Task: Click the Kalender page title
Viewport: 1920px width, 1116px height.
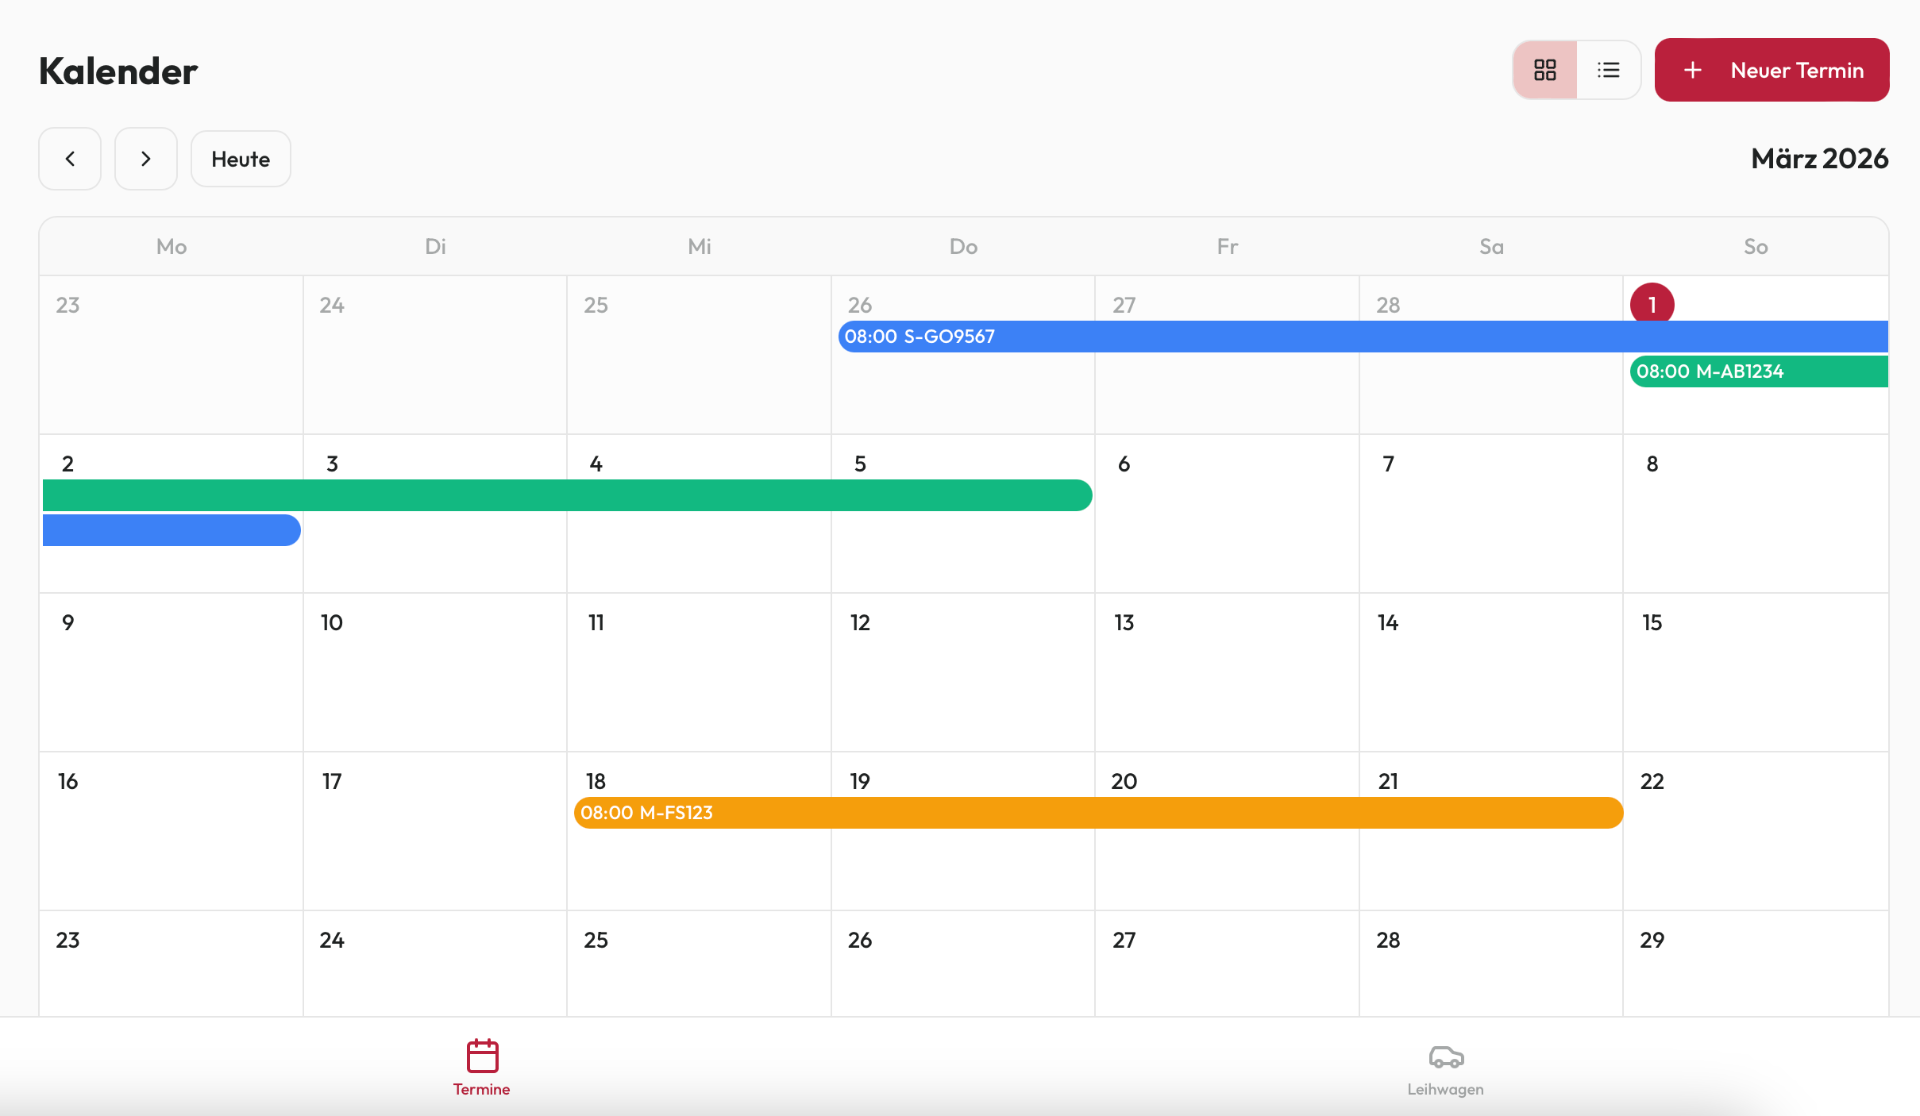Action: click(118, 71)
